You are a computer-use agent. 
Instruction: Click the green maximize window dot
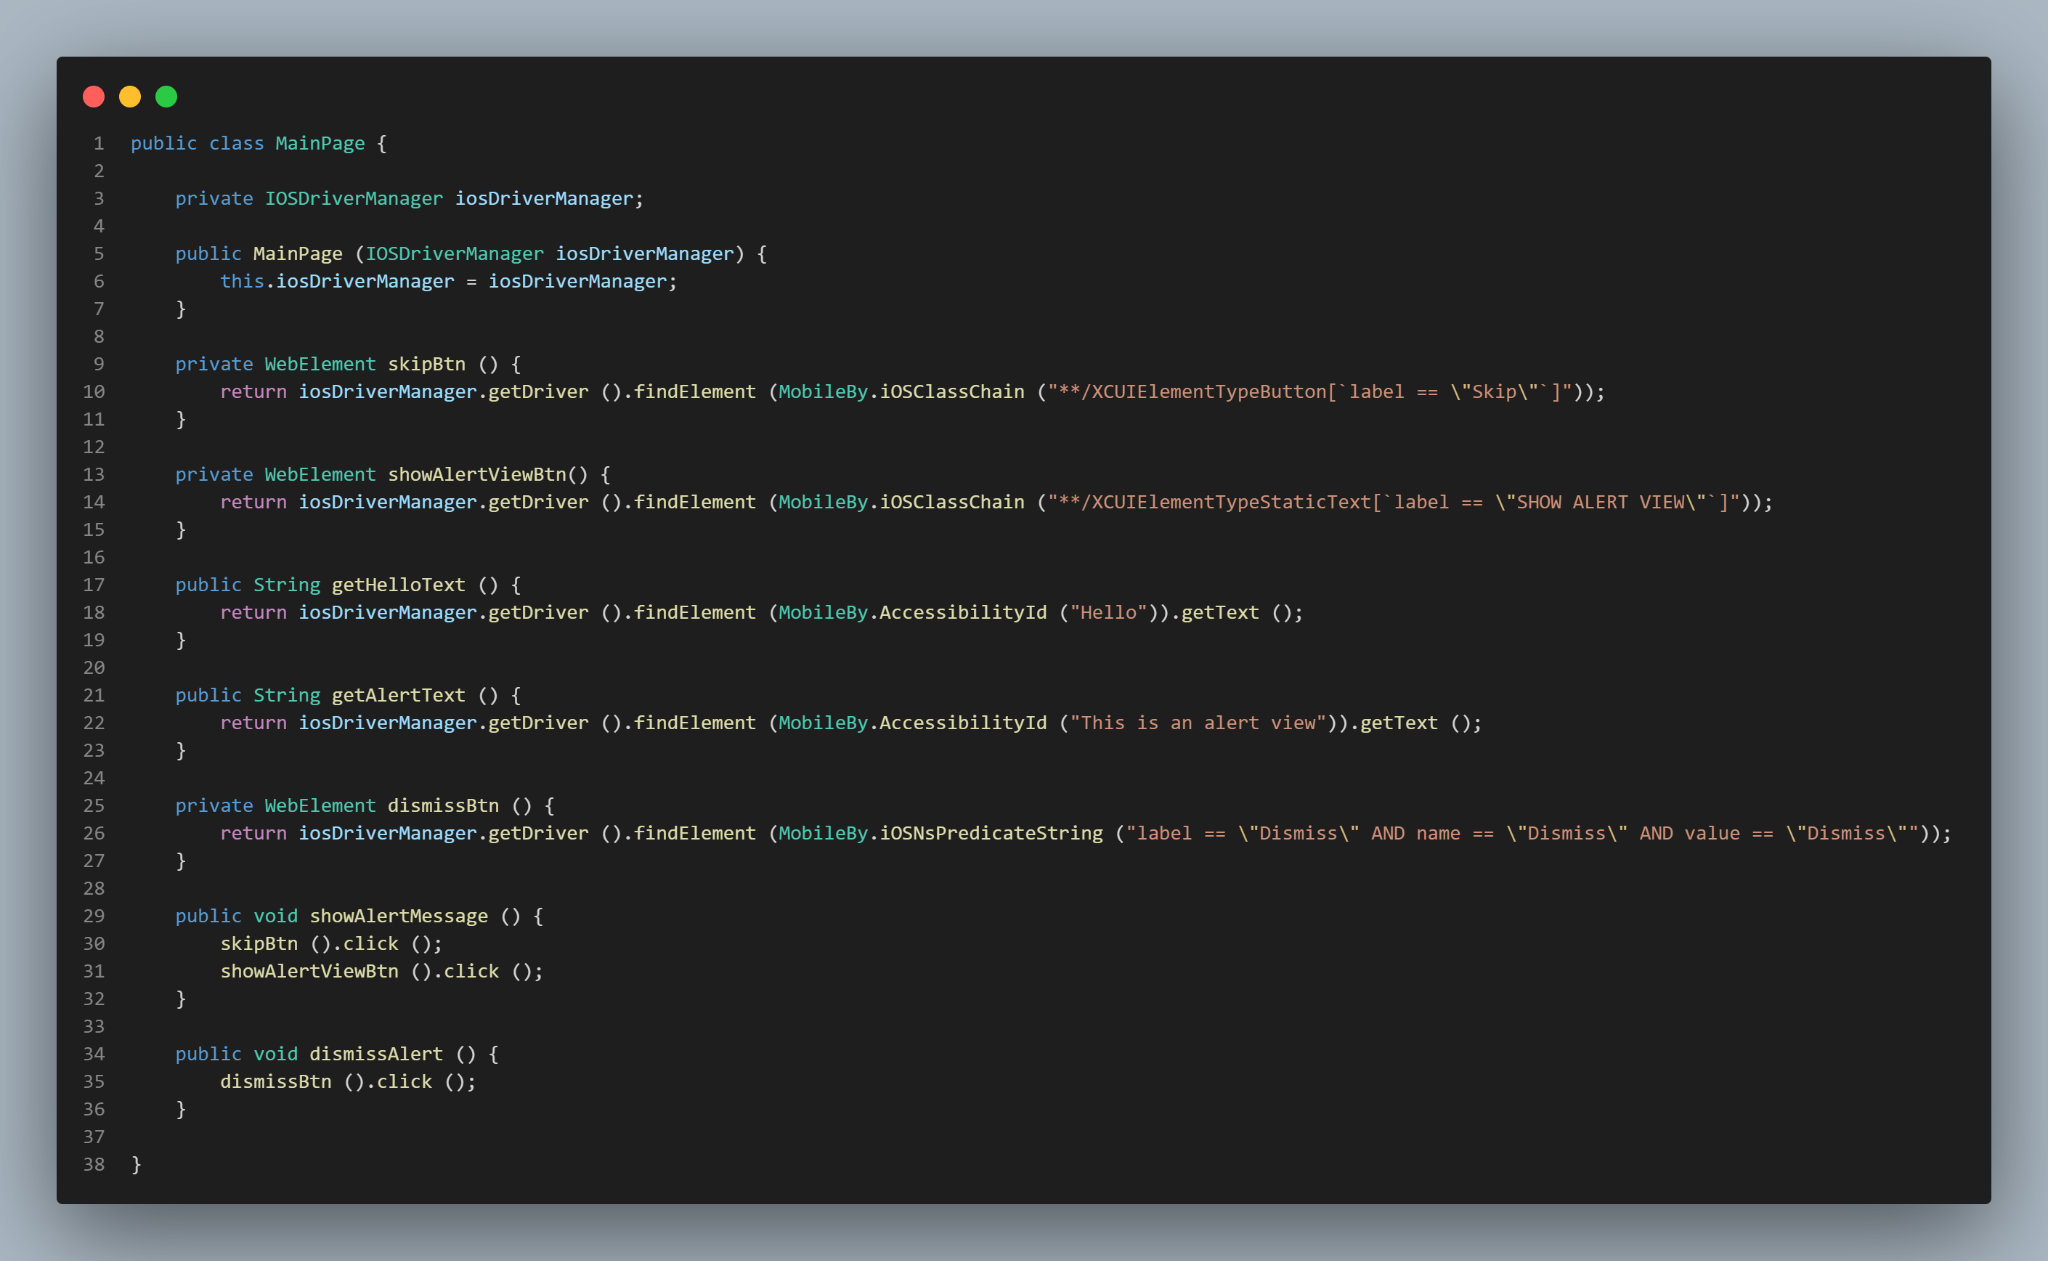[166, 97]
